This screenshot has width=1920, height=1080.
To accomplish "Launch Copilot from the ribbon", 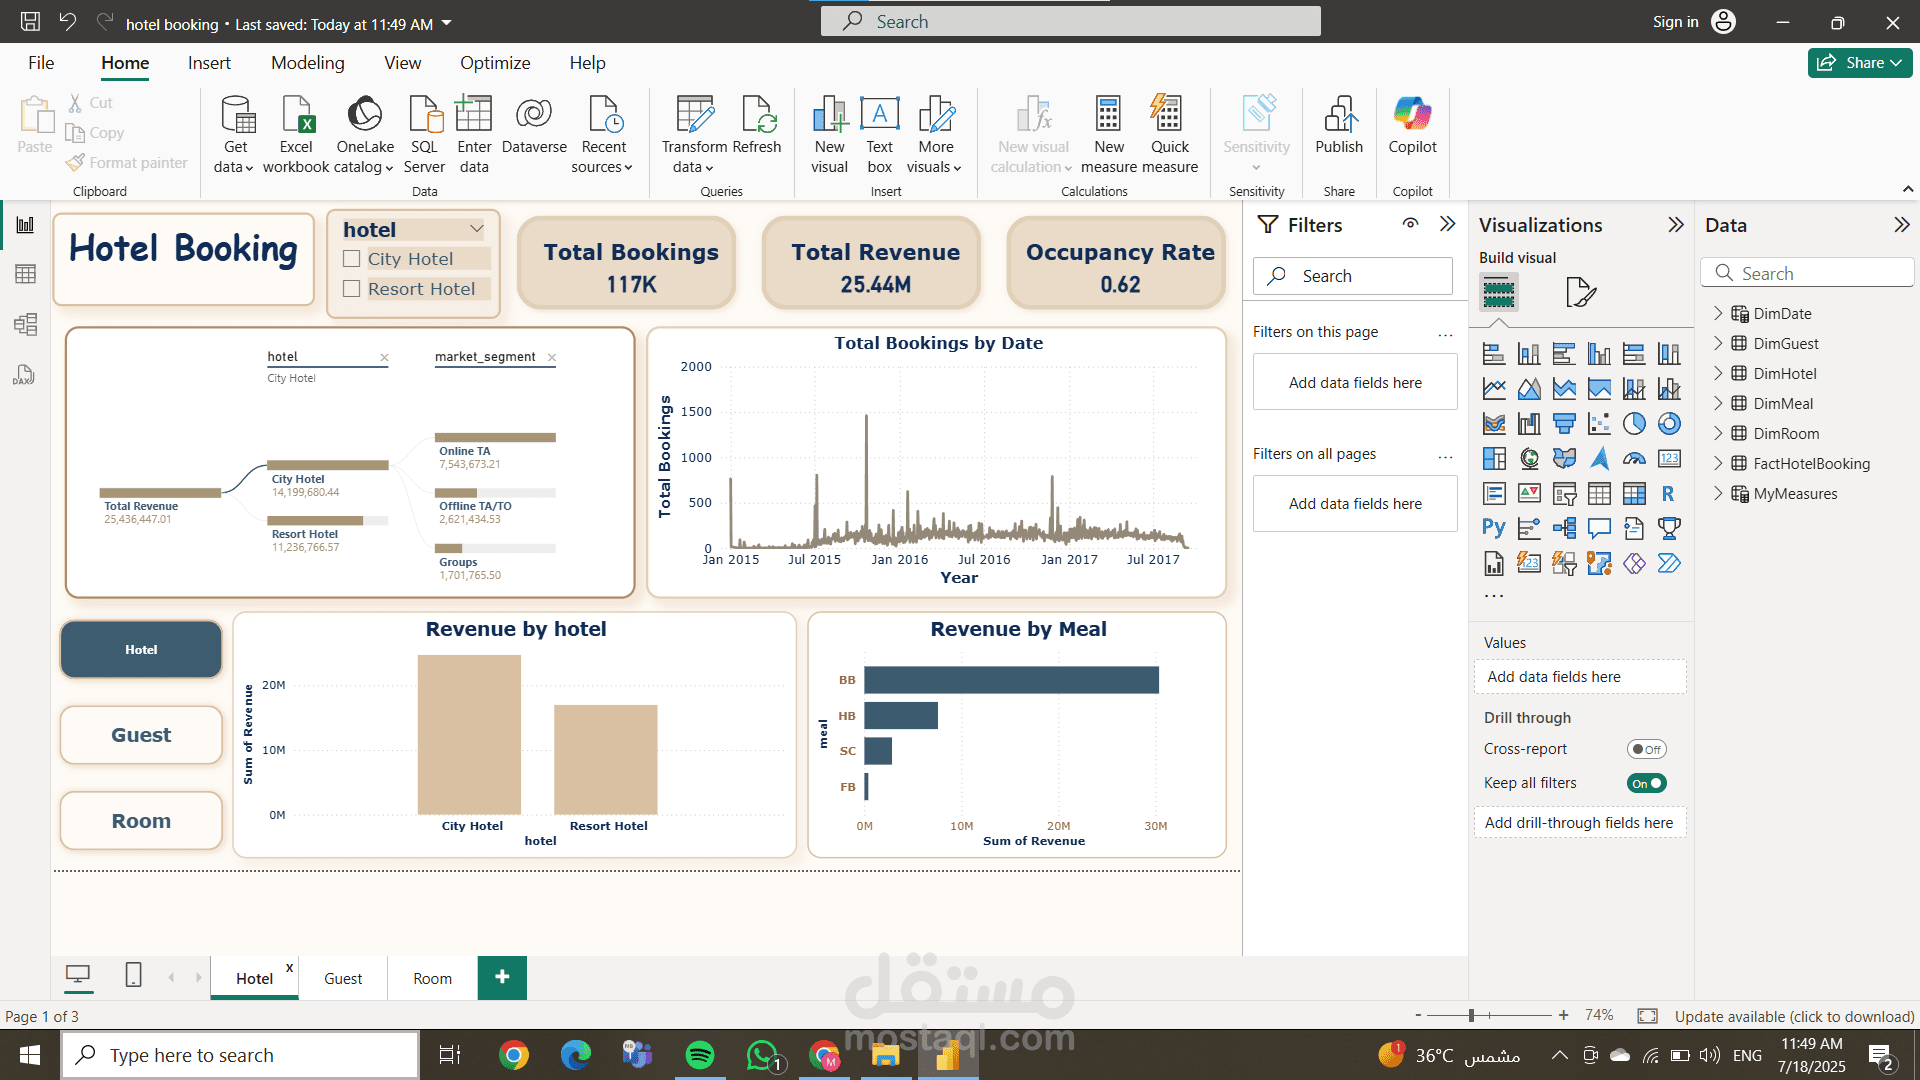I will [x=1412, y=124].
